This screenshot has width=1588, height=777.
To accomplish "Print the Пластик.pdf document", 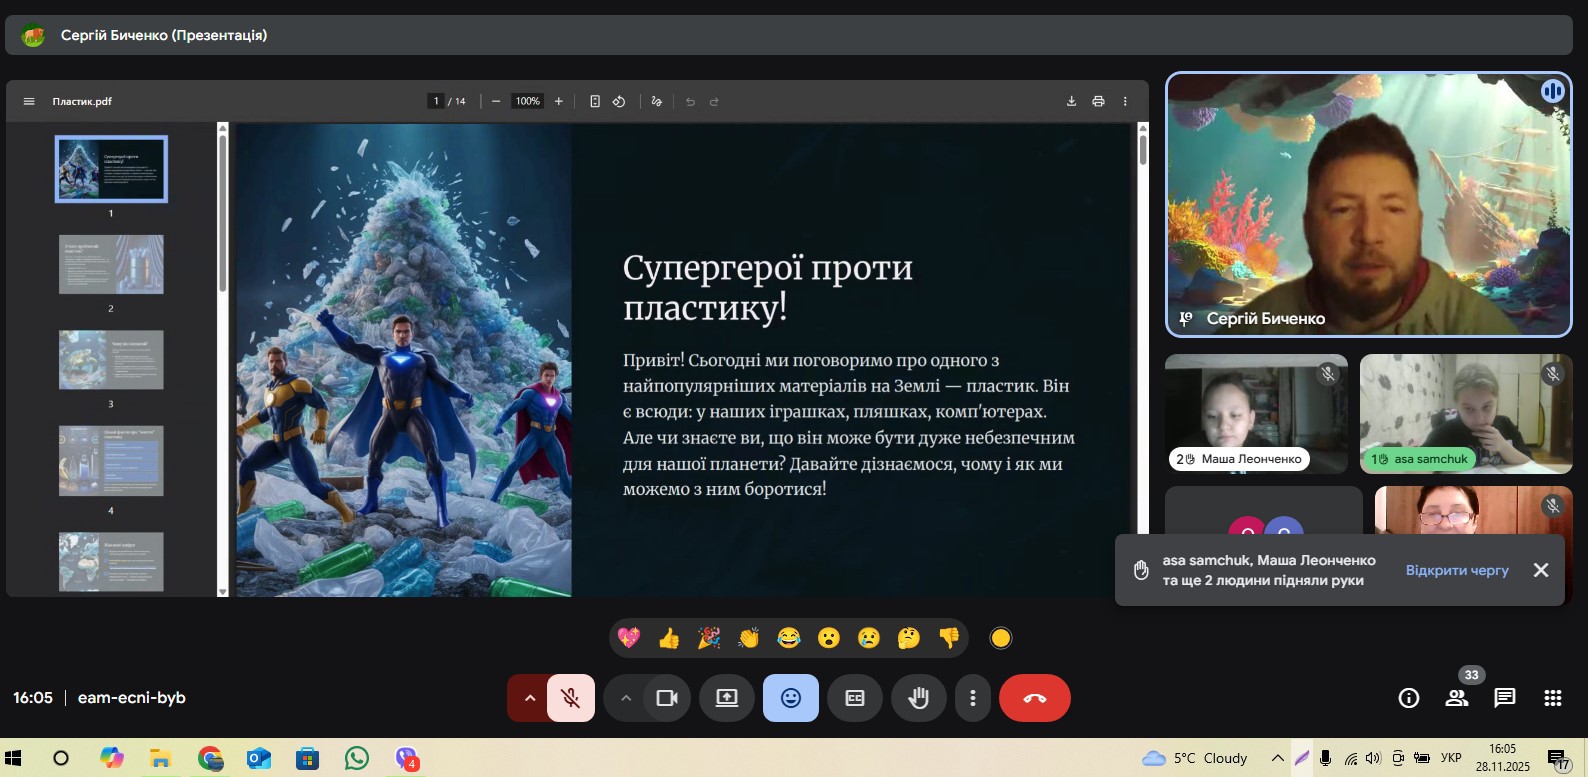I will [1098, 101].
